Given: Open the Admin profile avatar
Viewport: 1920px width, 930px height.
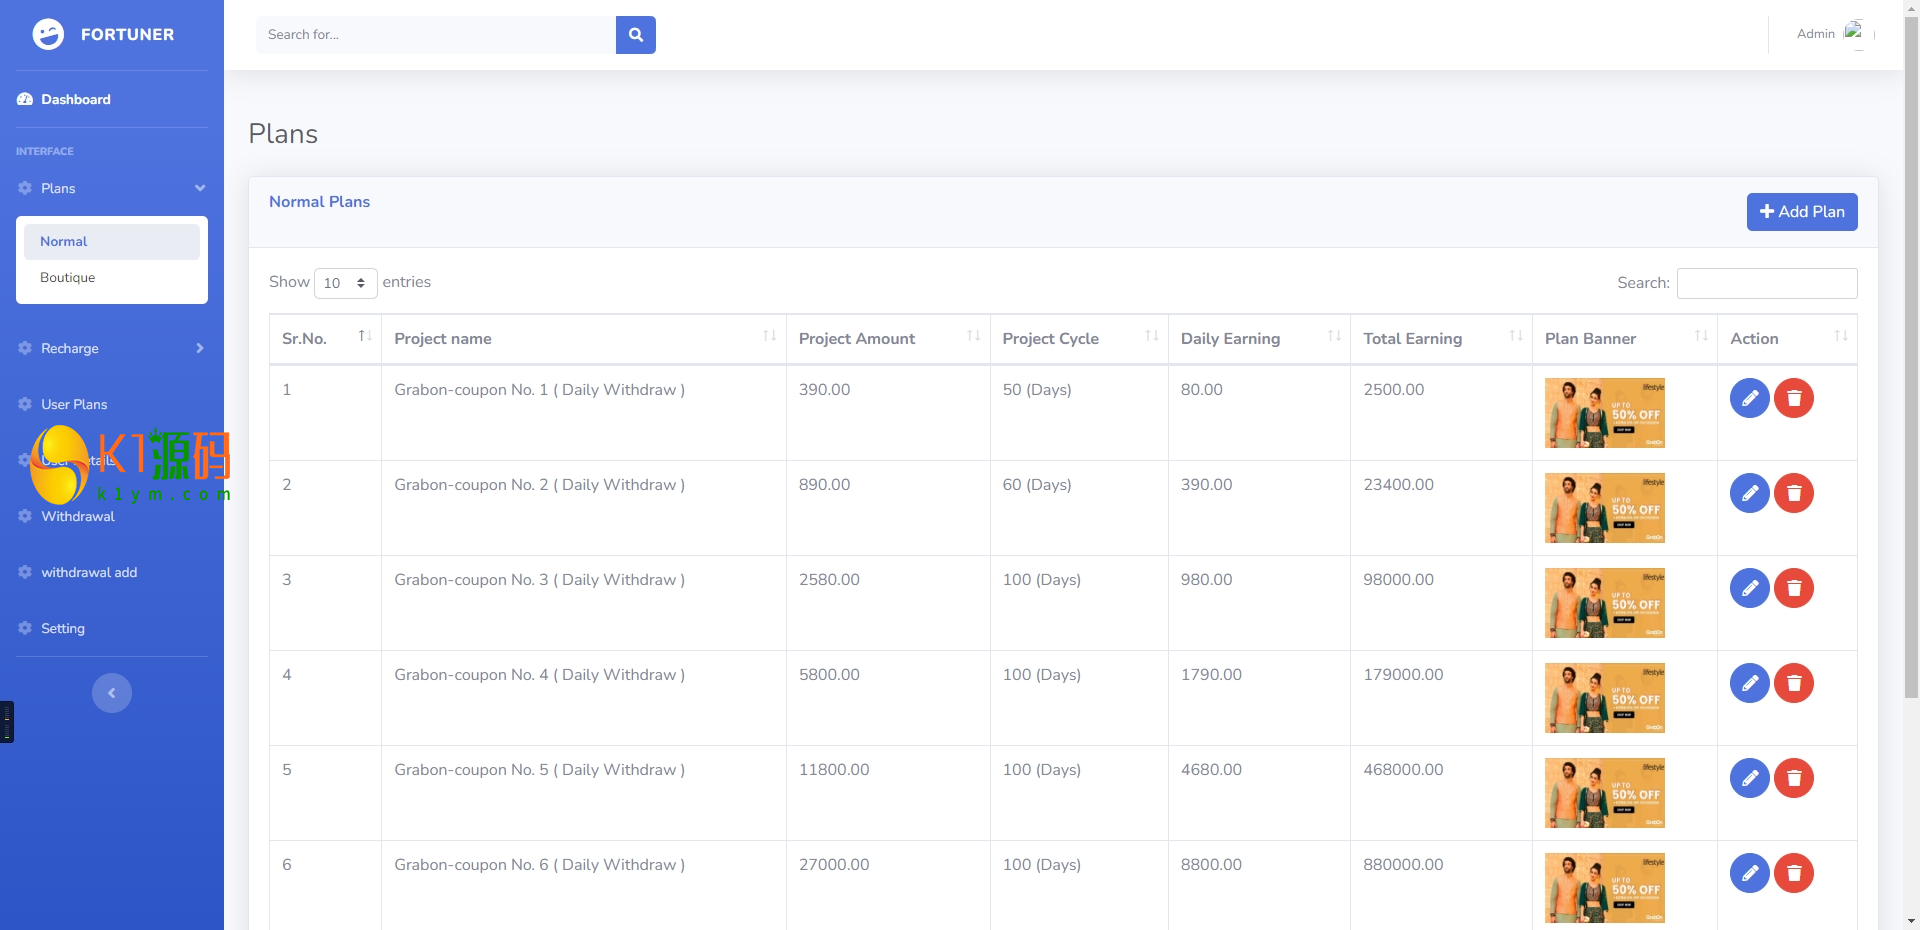Looking at the screenshot, I should [1853, 32].
